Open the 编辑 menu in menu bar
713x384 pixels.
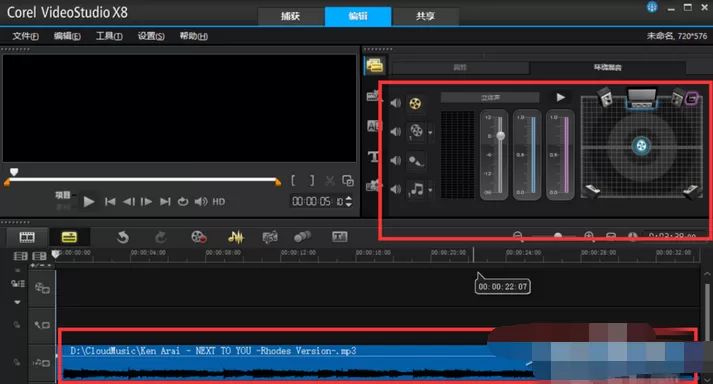click(67, 36)
